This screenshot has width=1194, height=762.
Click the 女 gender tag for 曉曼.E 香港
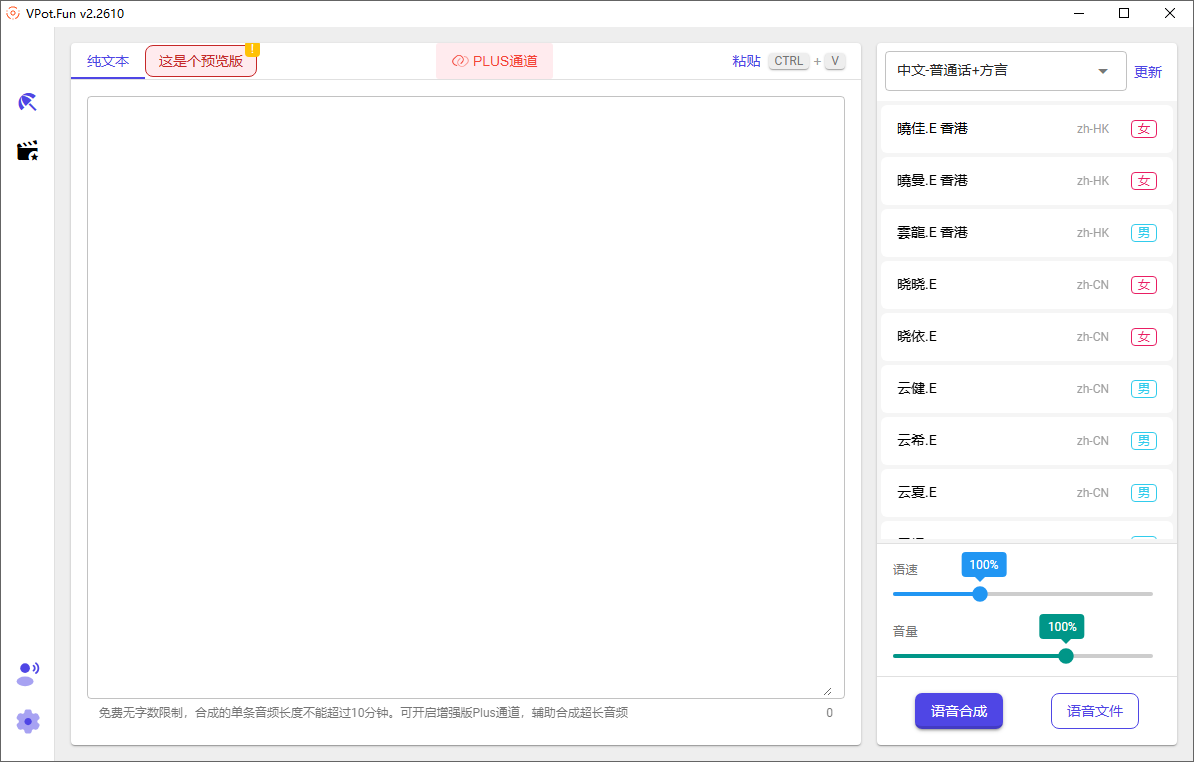click(1144, 180)
